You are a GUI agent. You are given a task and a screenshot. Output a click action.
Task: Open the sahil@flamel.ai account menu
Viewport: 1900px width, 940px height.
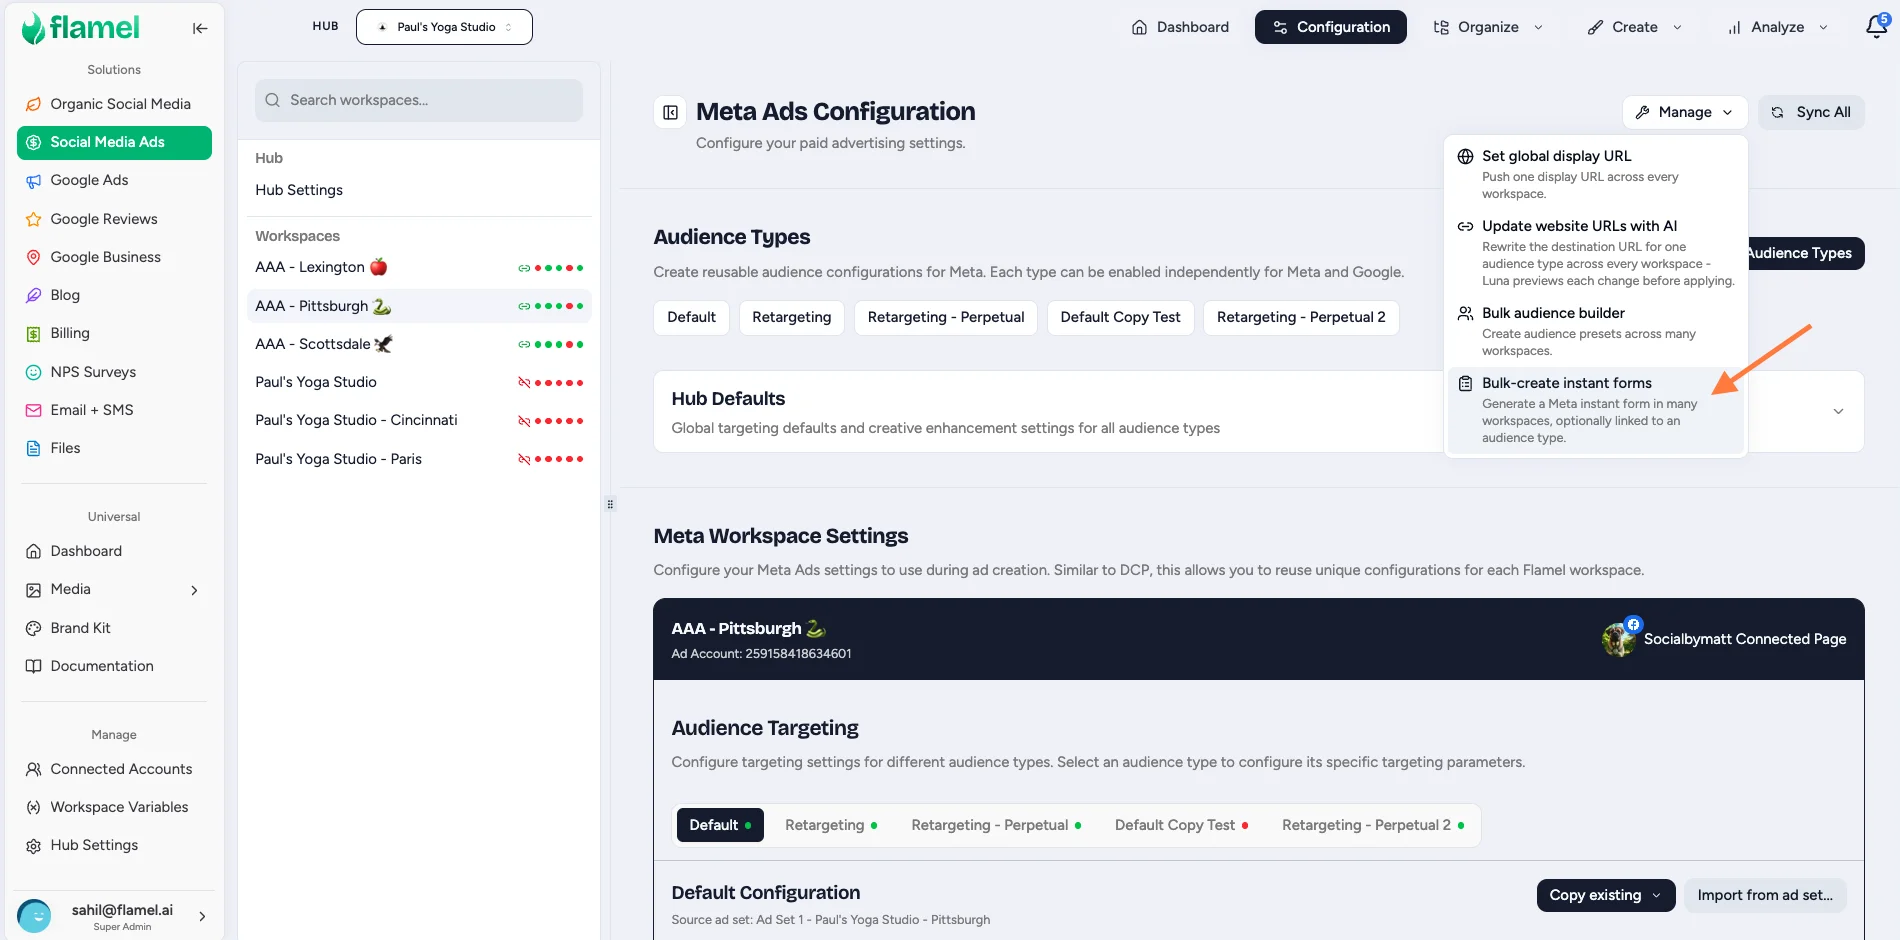click(x=114, y=916)
